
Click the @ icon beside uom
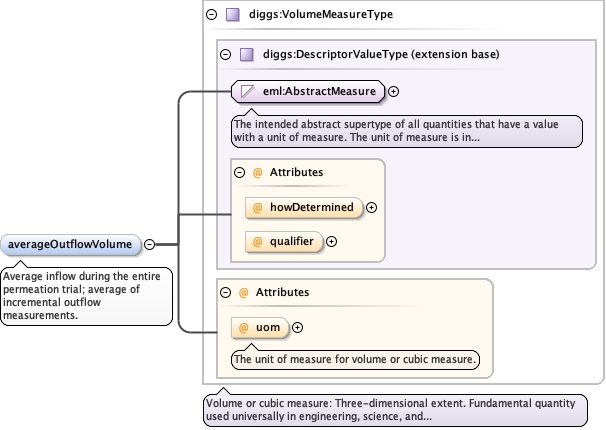(243, 327)
